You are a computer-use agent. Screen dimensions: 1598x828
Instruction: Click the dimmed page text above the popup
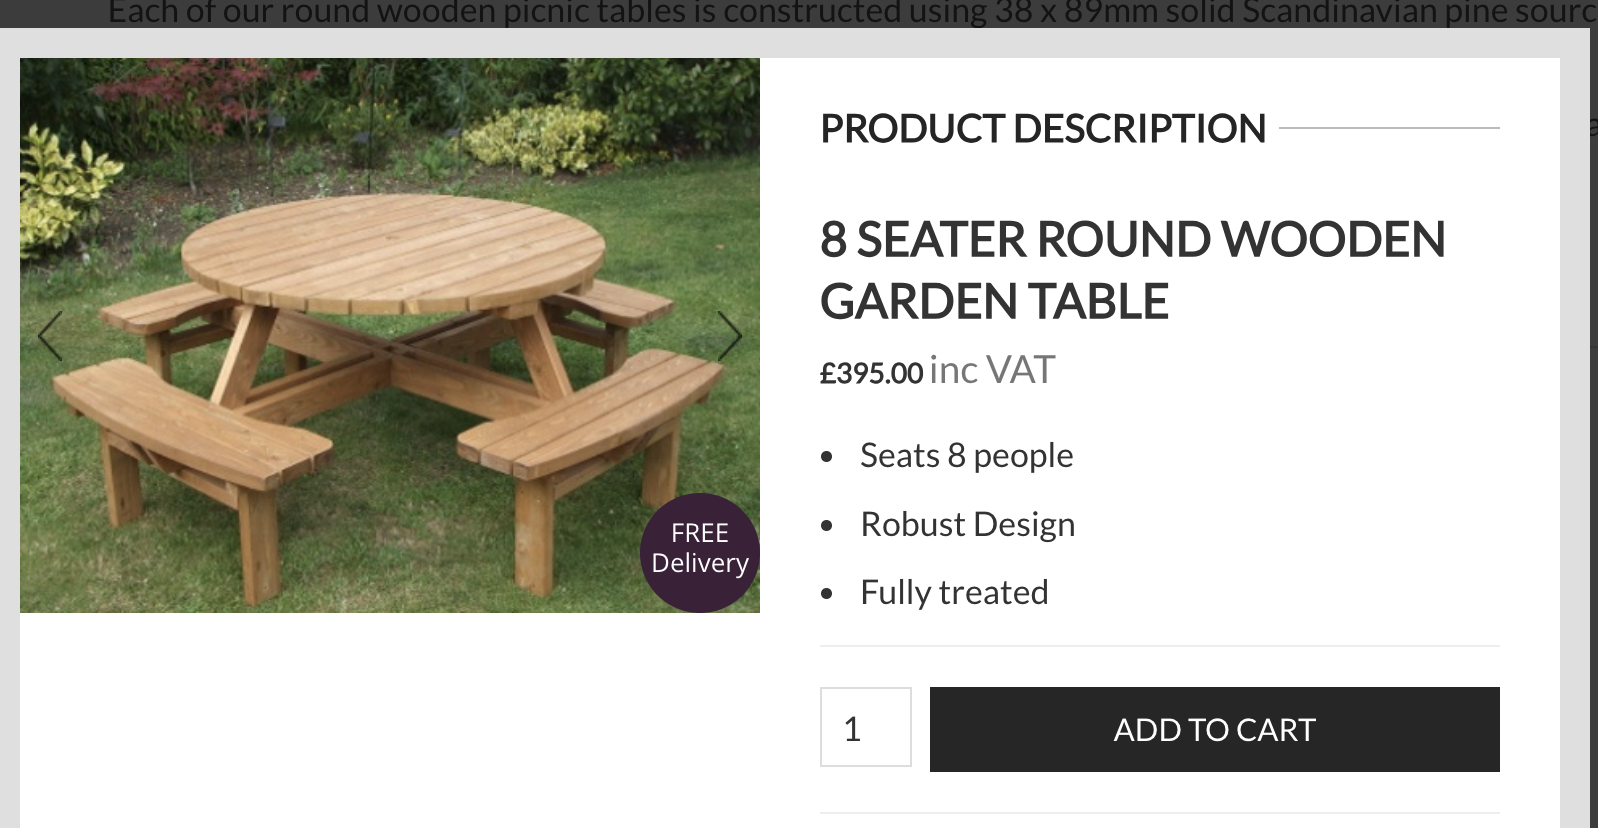[800, 13]
